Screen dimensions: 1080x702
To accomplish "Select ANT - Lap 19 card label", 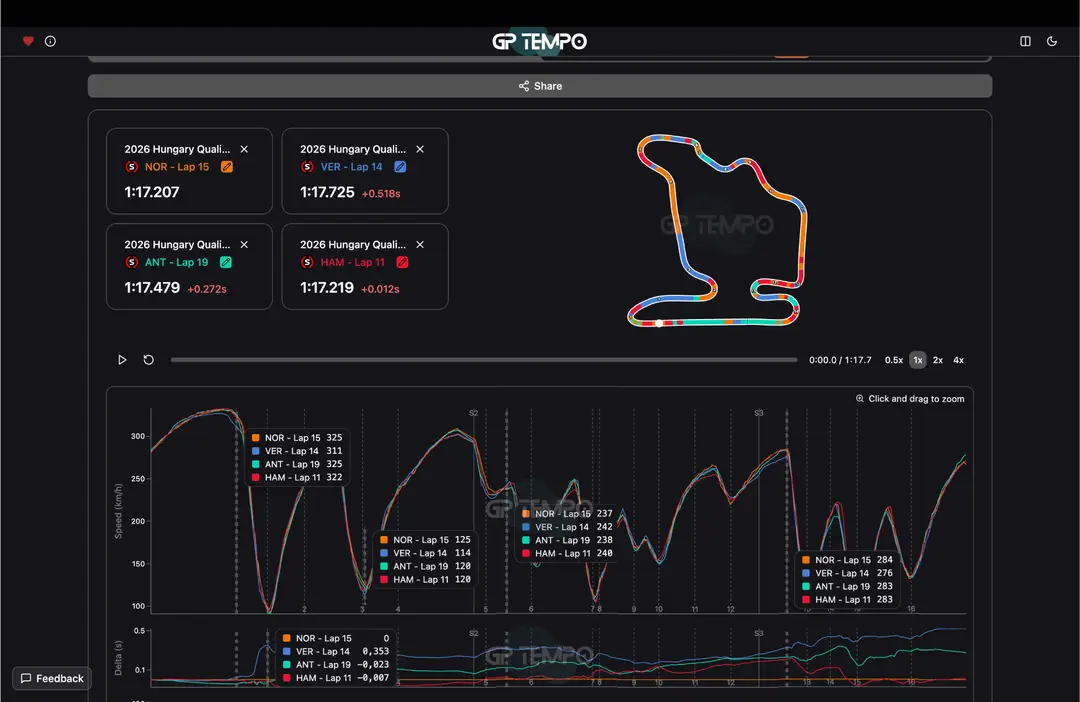I will [176, 262].
